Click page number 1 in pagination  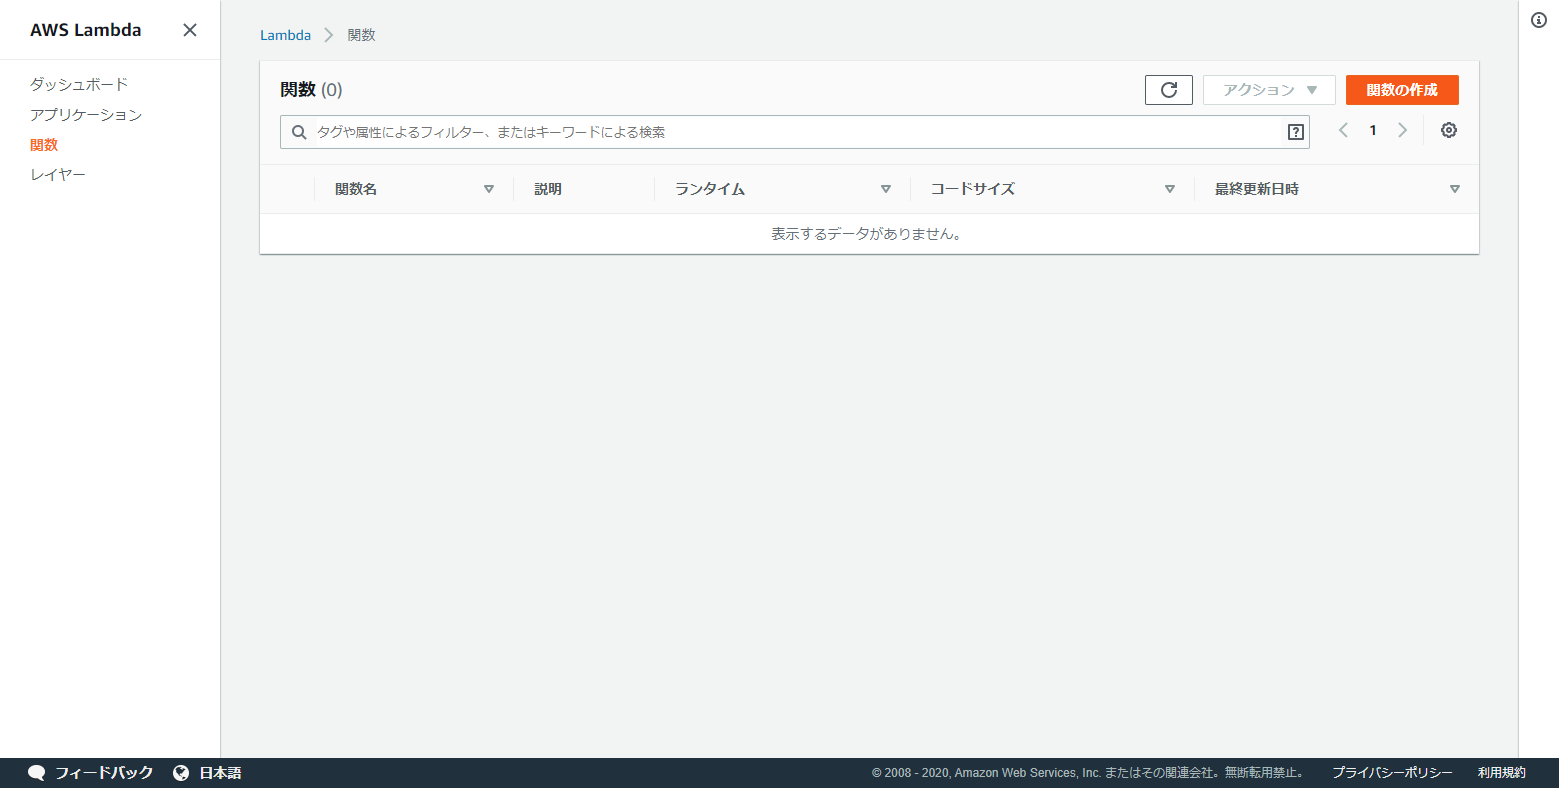click(1373, 130)
